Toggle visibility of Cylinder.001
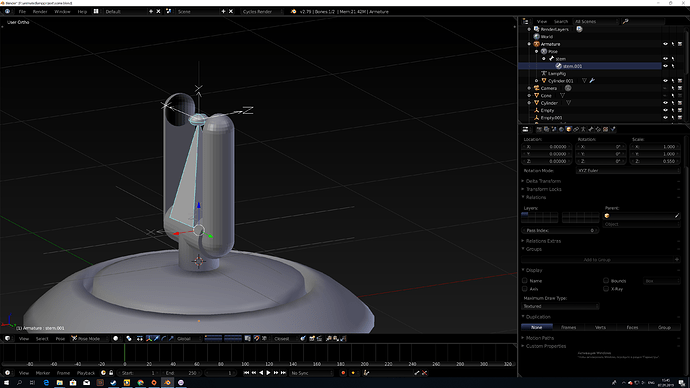This screenshot has width=690, height=388. (665, 81)
